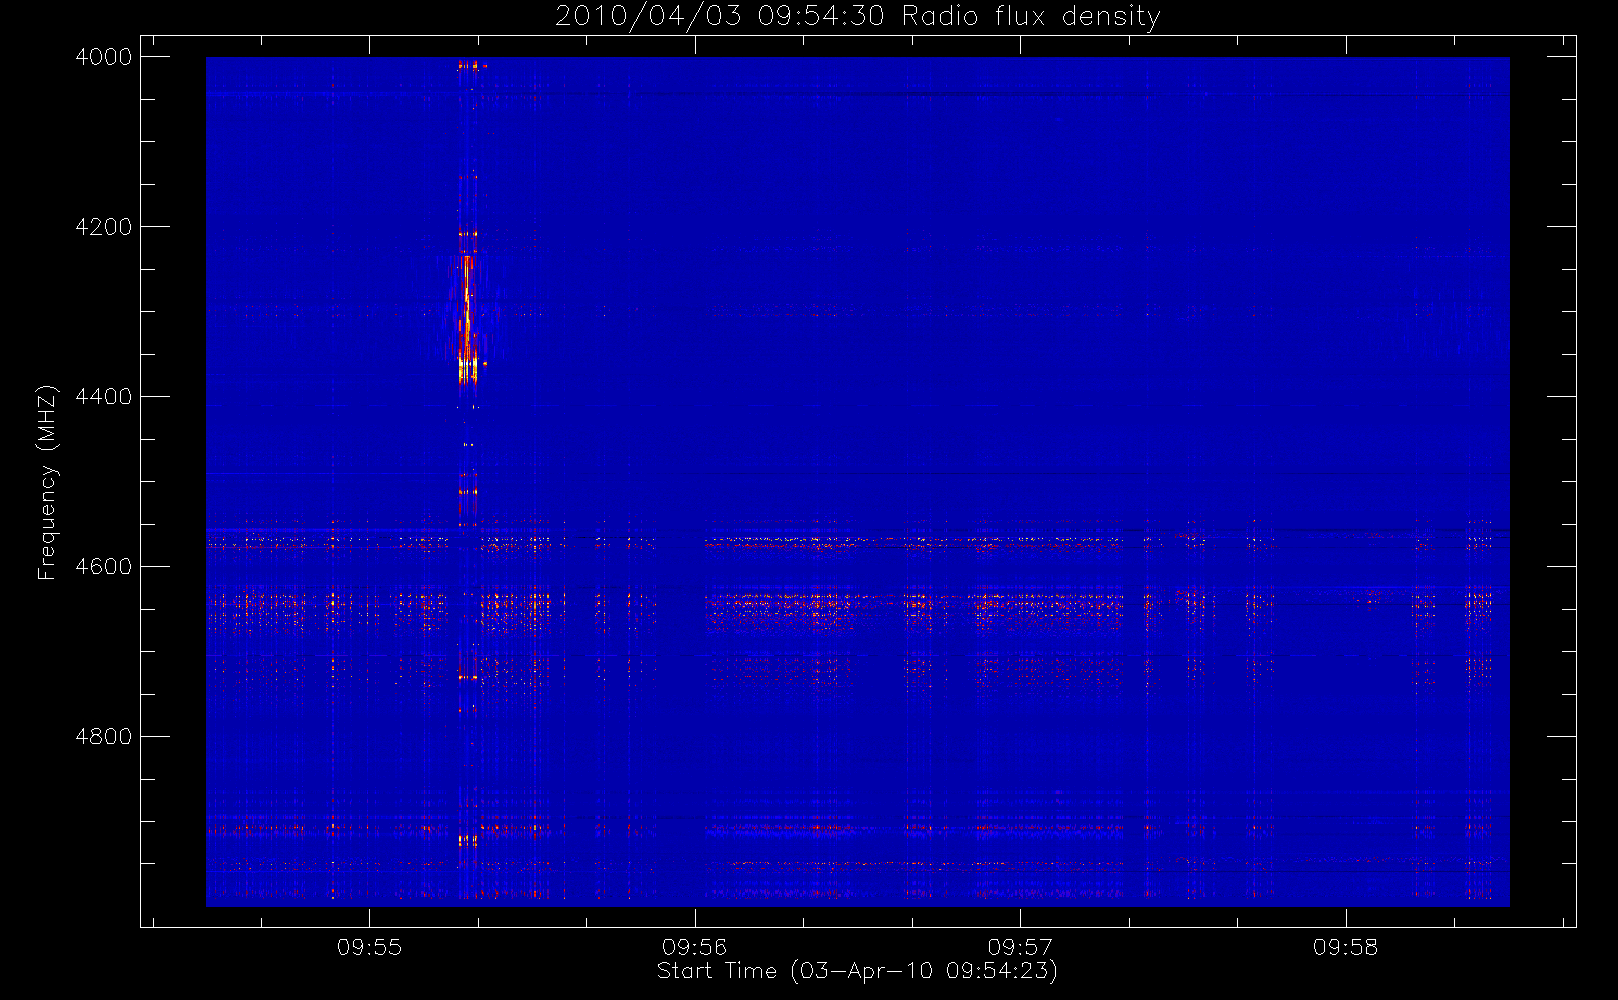Click the 4400 frequency tick label

coord(104,397)
